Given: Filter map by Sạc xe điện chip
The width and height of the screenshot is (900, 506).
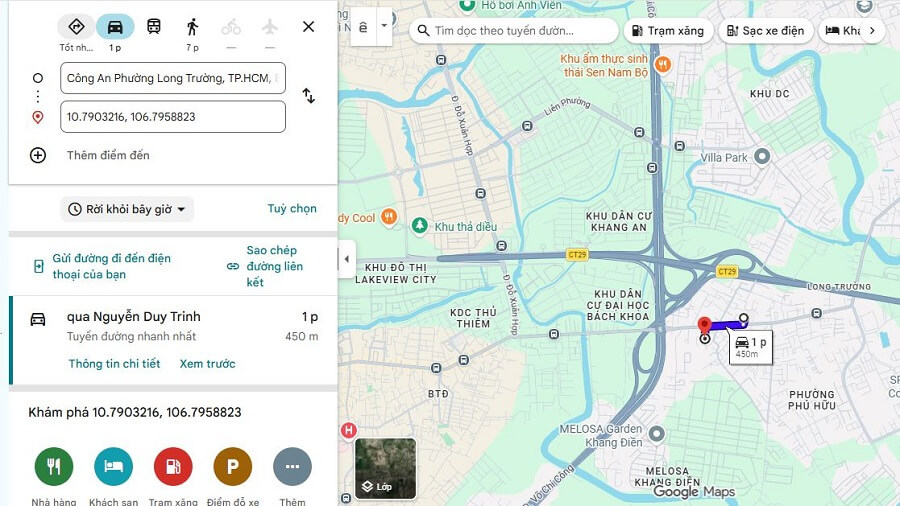Looking at the screenshot, I should 766,30.
